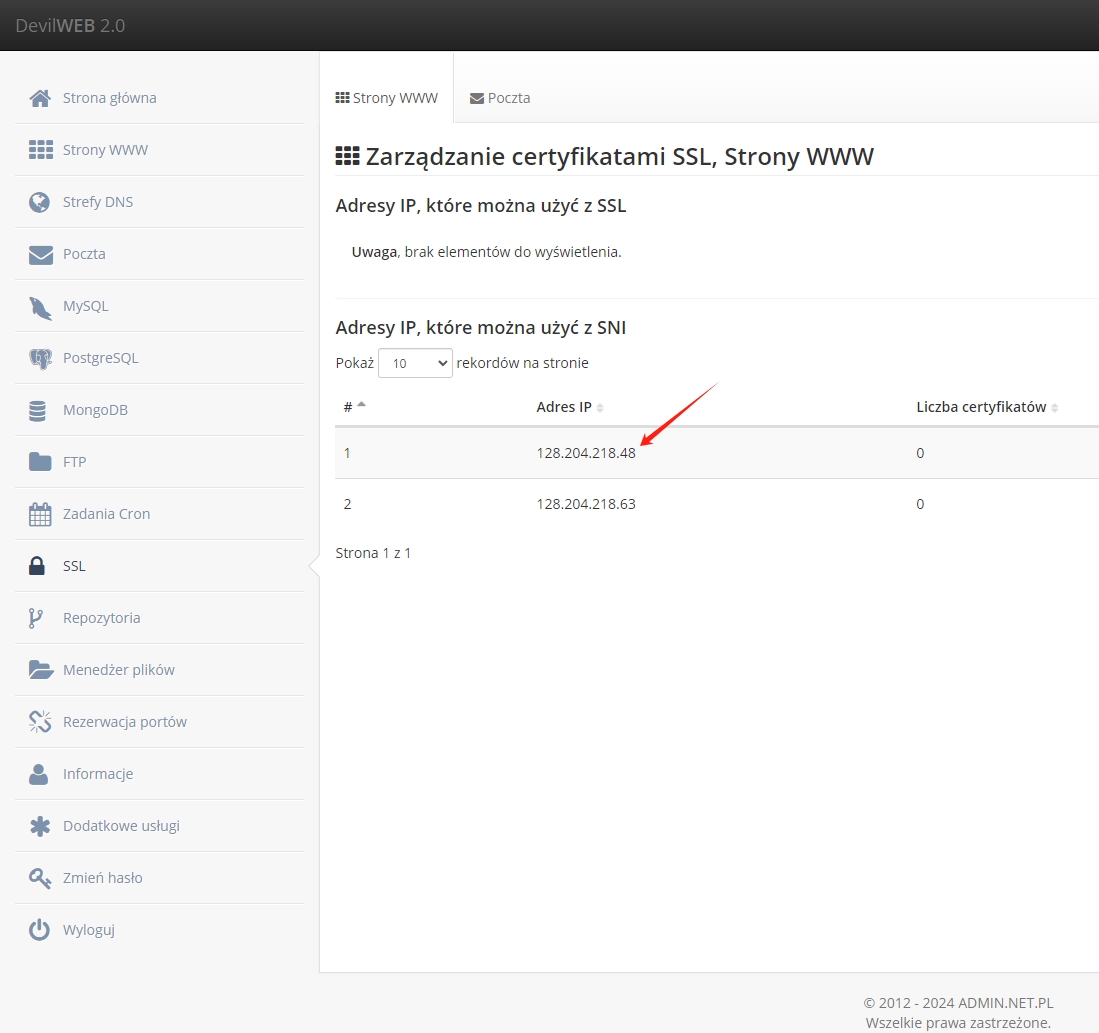Select the row with IP 128.204.218.63
This screenshot has width=1099, height=1033.
coord(586,504)
